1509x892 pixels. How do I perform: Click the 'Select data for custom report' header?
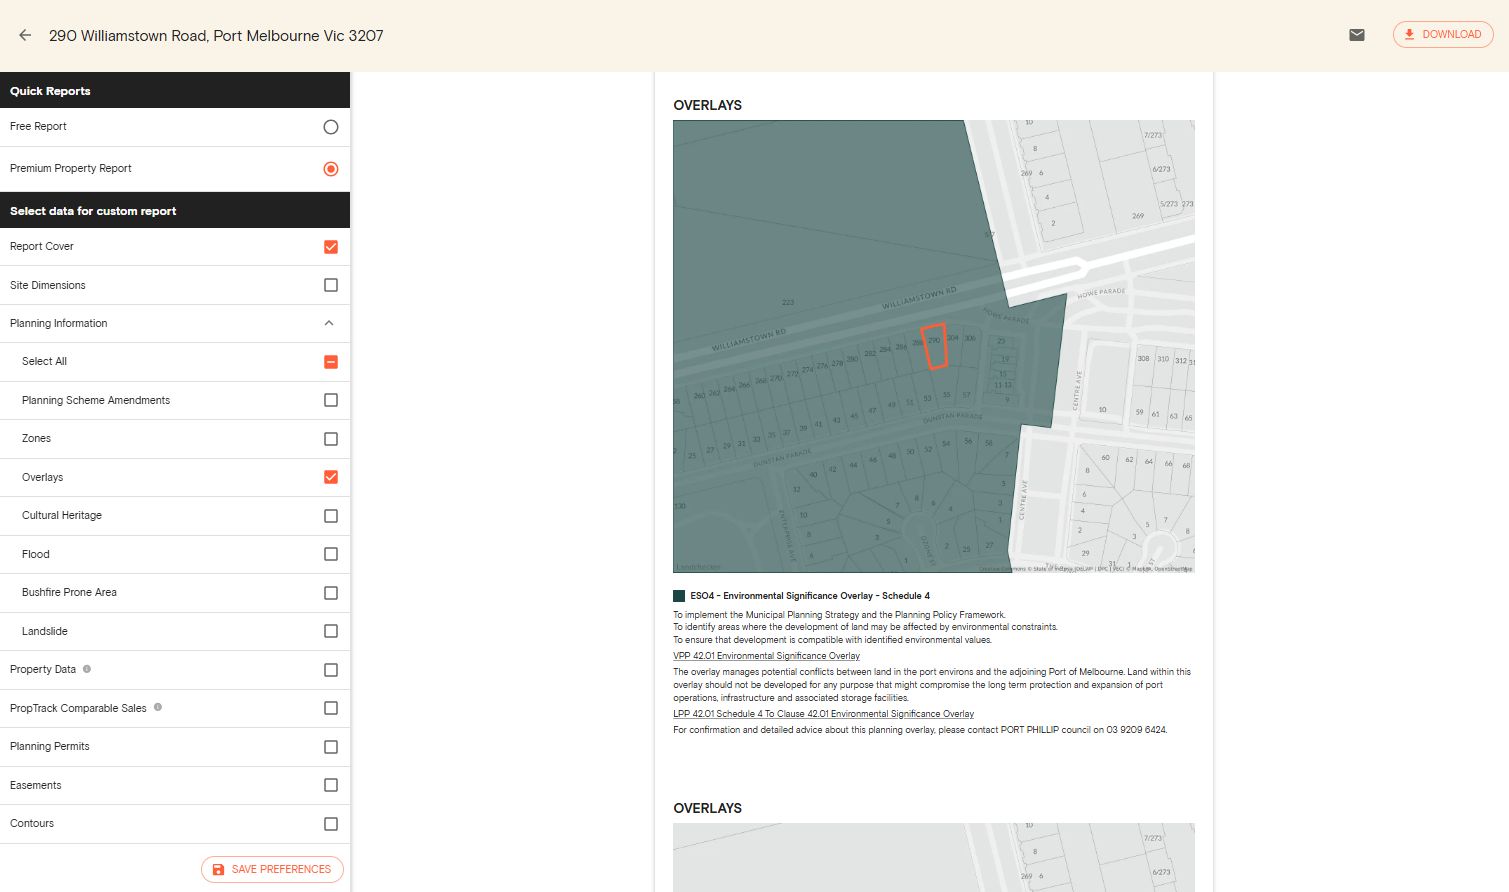tap(175, 210)
